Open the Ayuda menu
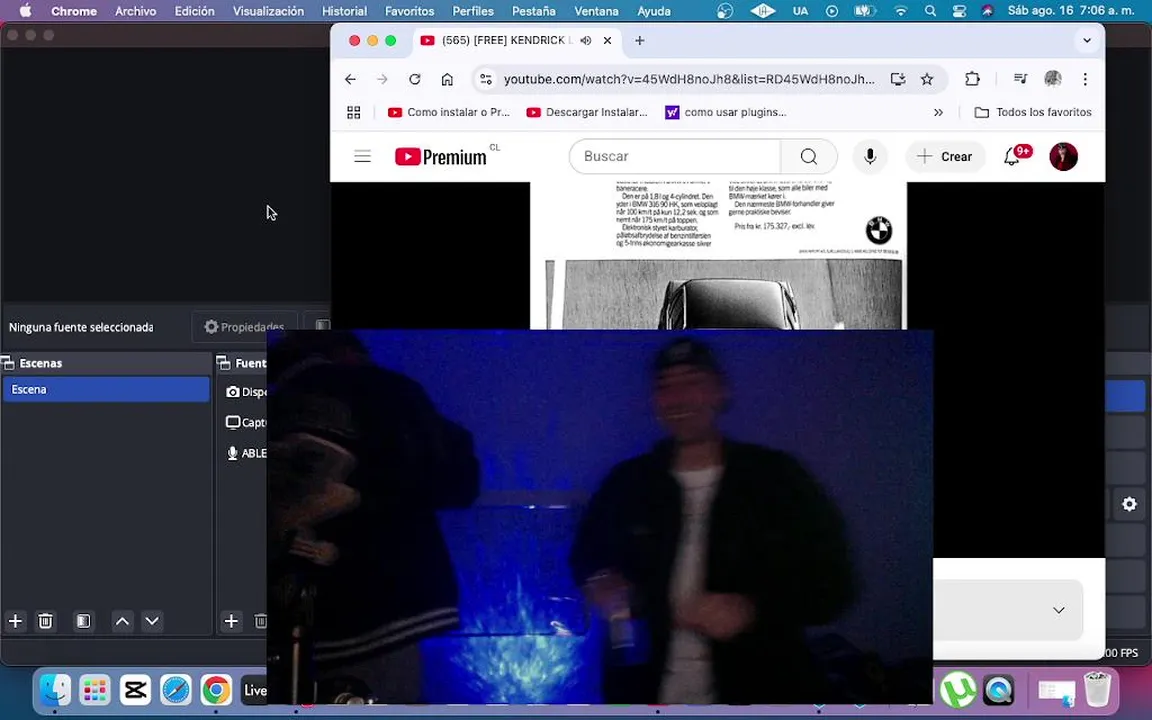This screenshot has width=1152, height=720. click(x=654, y=11)
